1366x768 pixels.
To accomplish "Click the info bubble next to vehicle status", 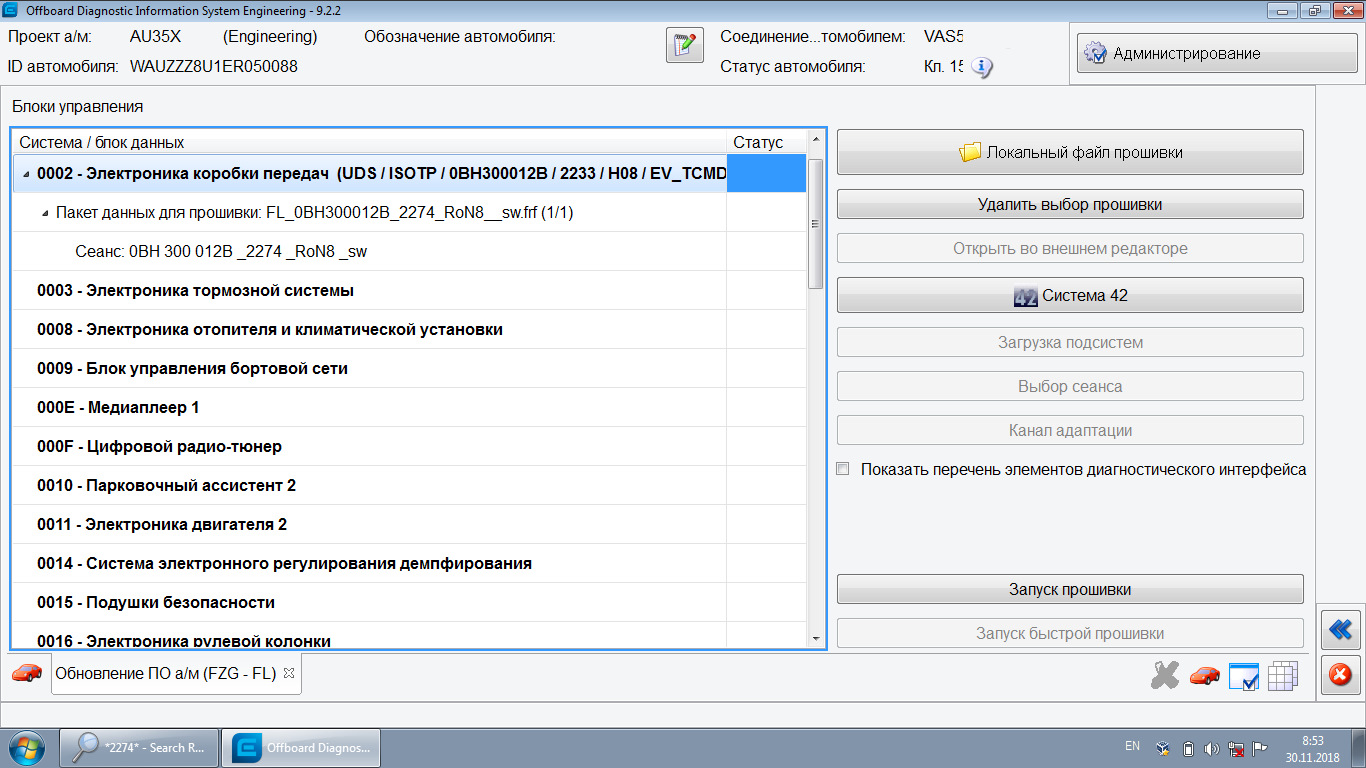I will coord(982,68).
